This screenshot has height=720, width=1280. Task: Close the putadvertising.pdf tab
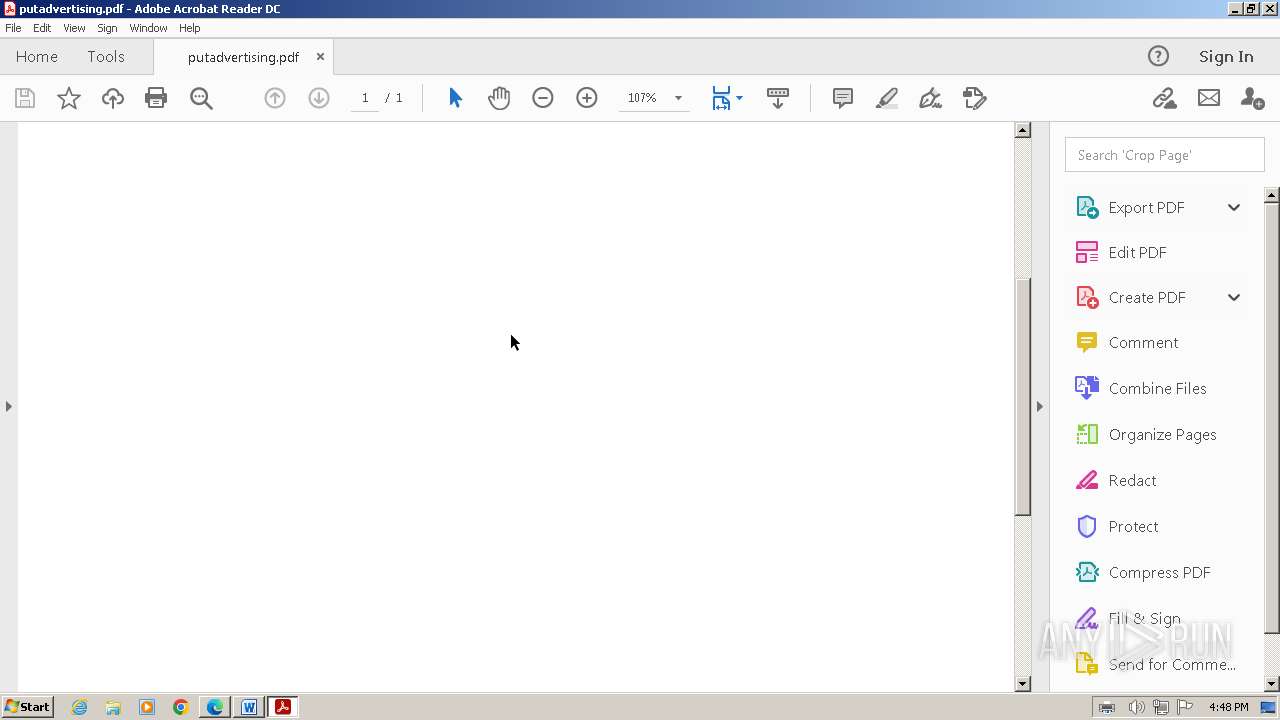(320, 57)
